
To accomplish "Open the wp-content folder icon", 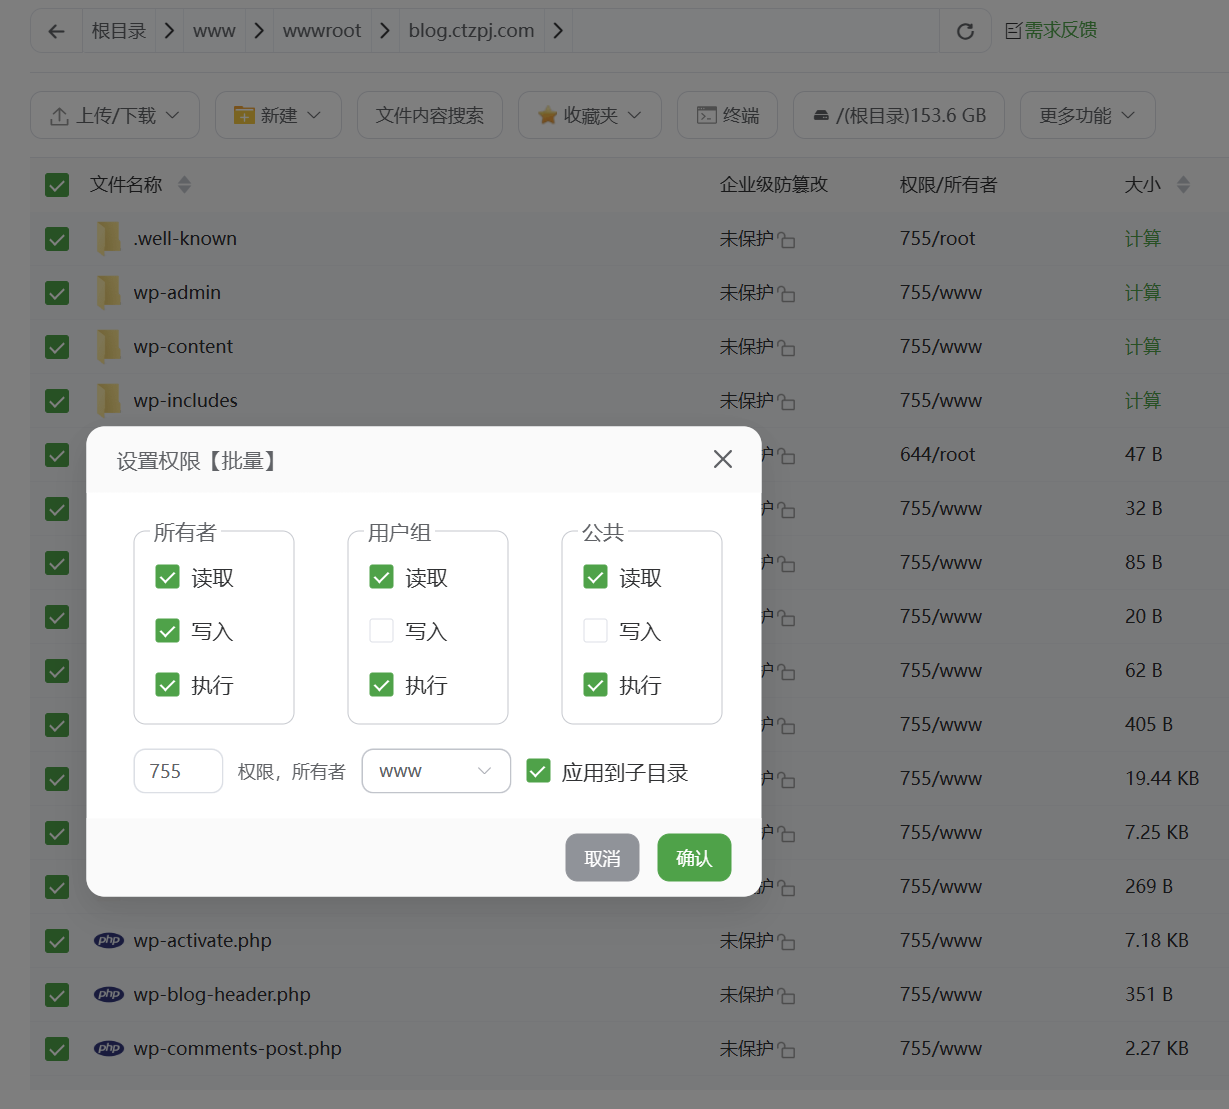I will coord(109,346).
